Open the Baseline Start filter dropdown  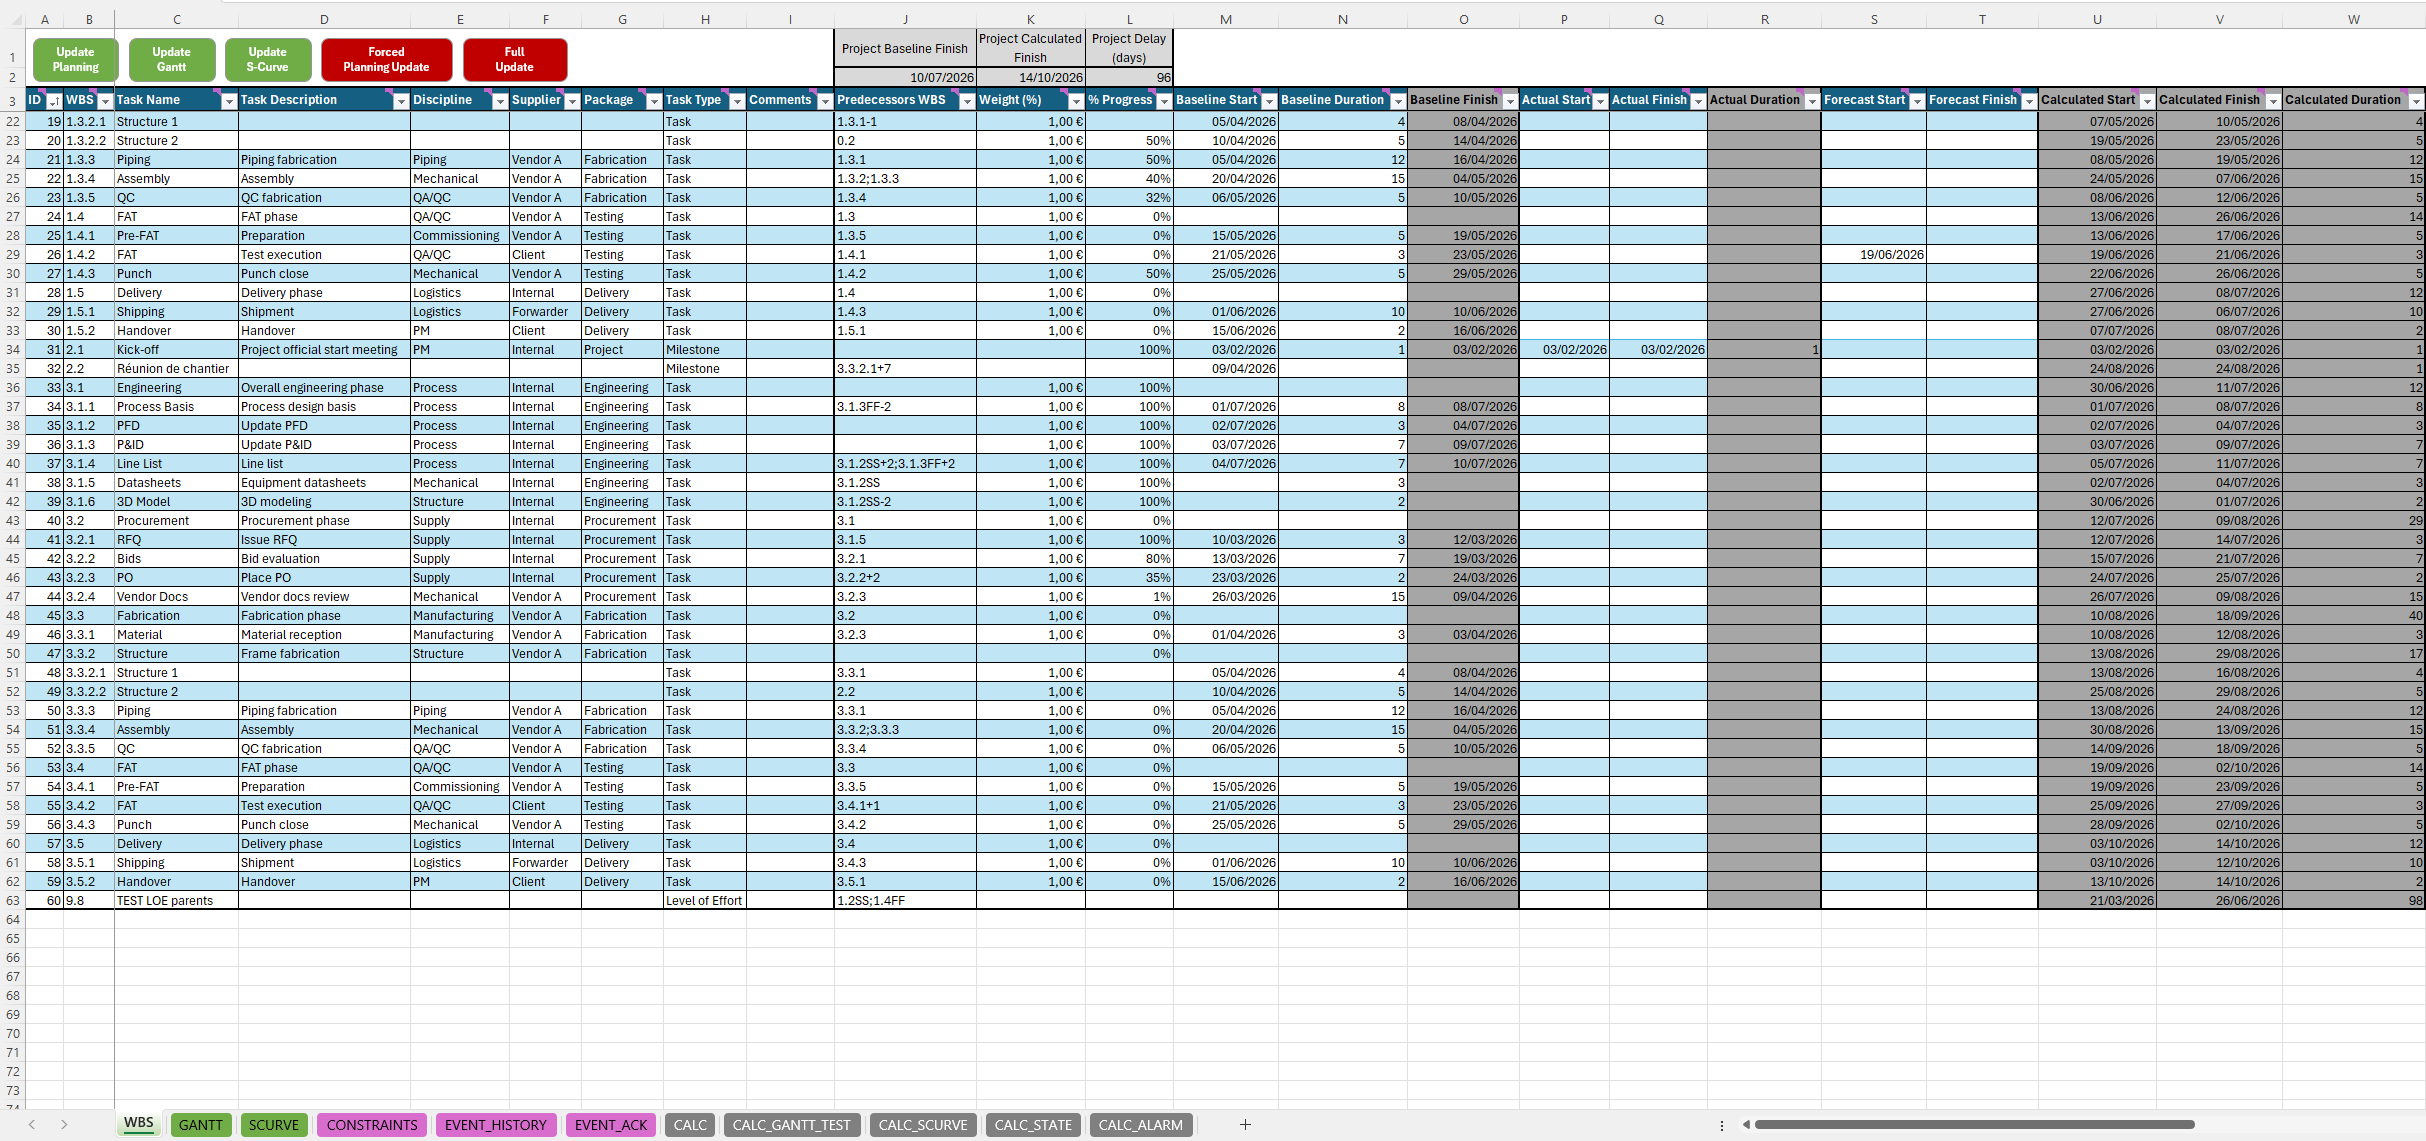(x=1269, y=101)
